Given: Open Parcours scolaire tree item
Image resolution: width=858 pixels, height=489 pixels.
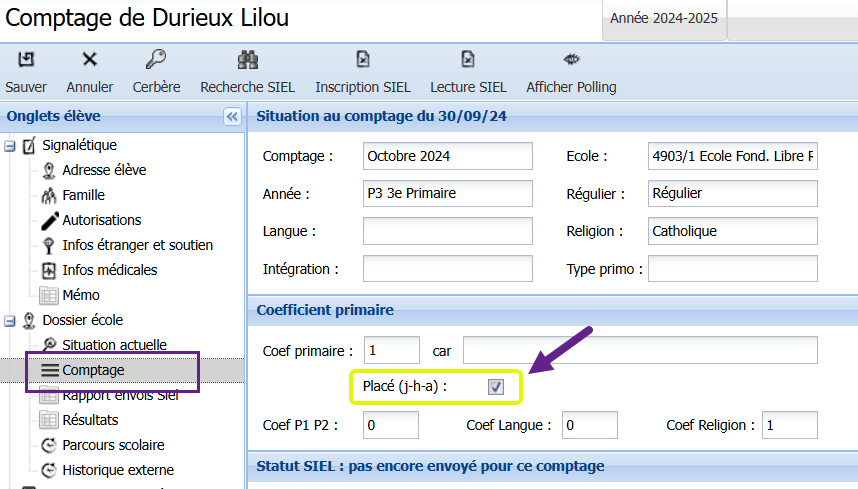Looking at the screenshot, I should click(113, 445).
